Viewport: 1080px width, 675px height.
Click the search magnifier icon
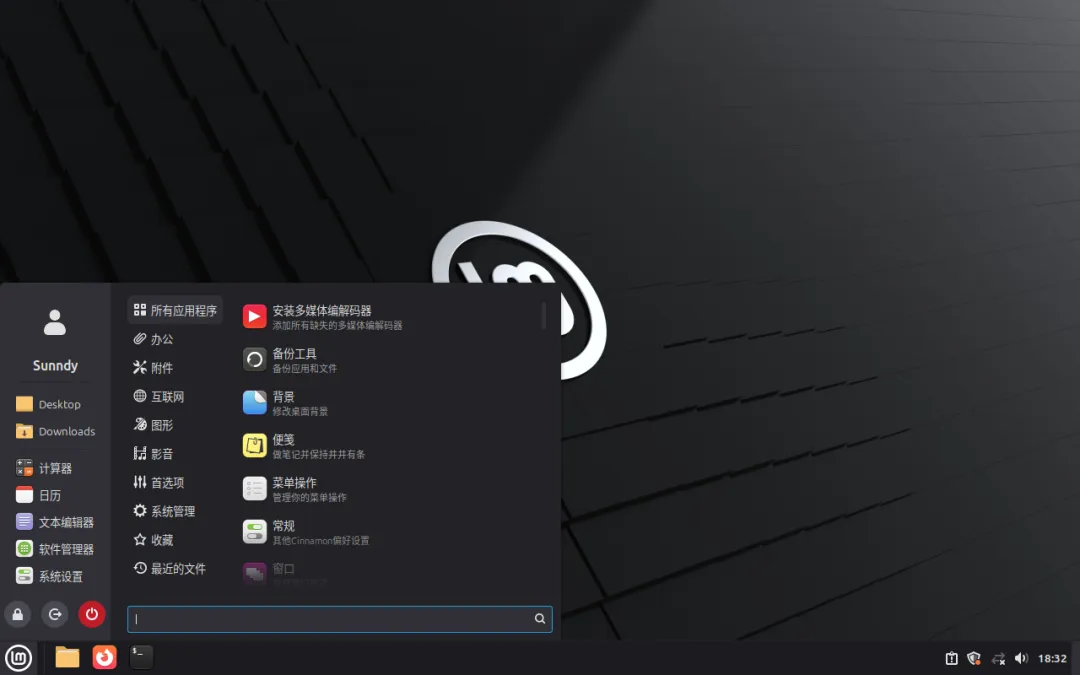[540, 619]
